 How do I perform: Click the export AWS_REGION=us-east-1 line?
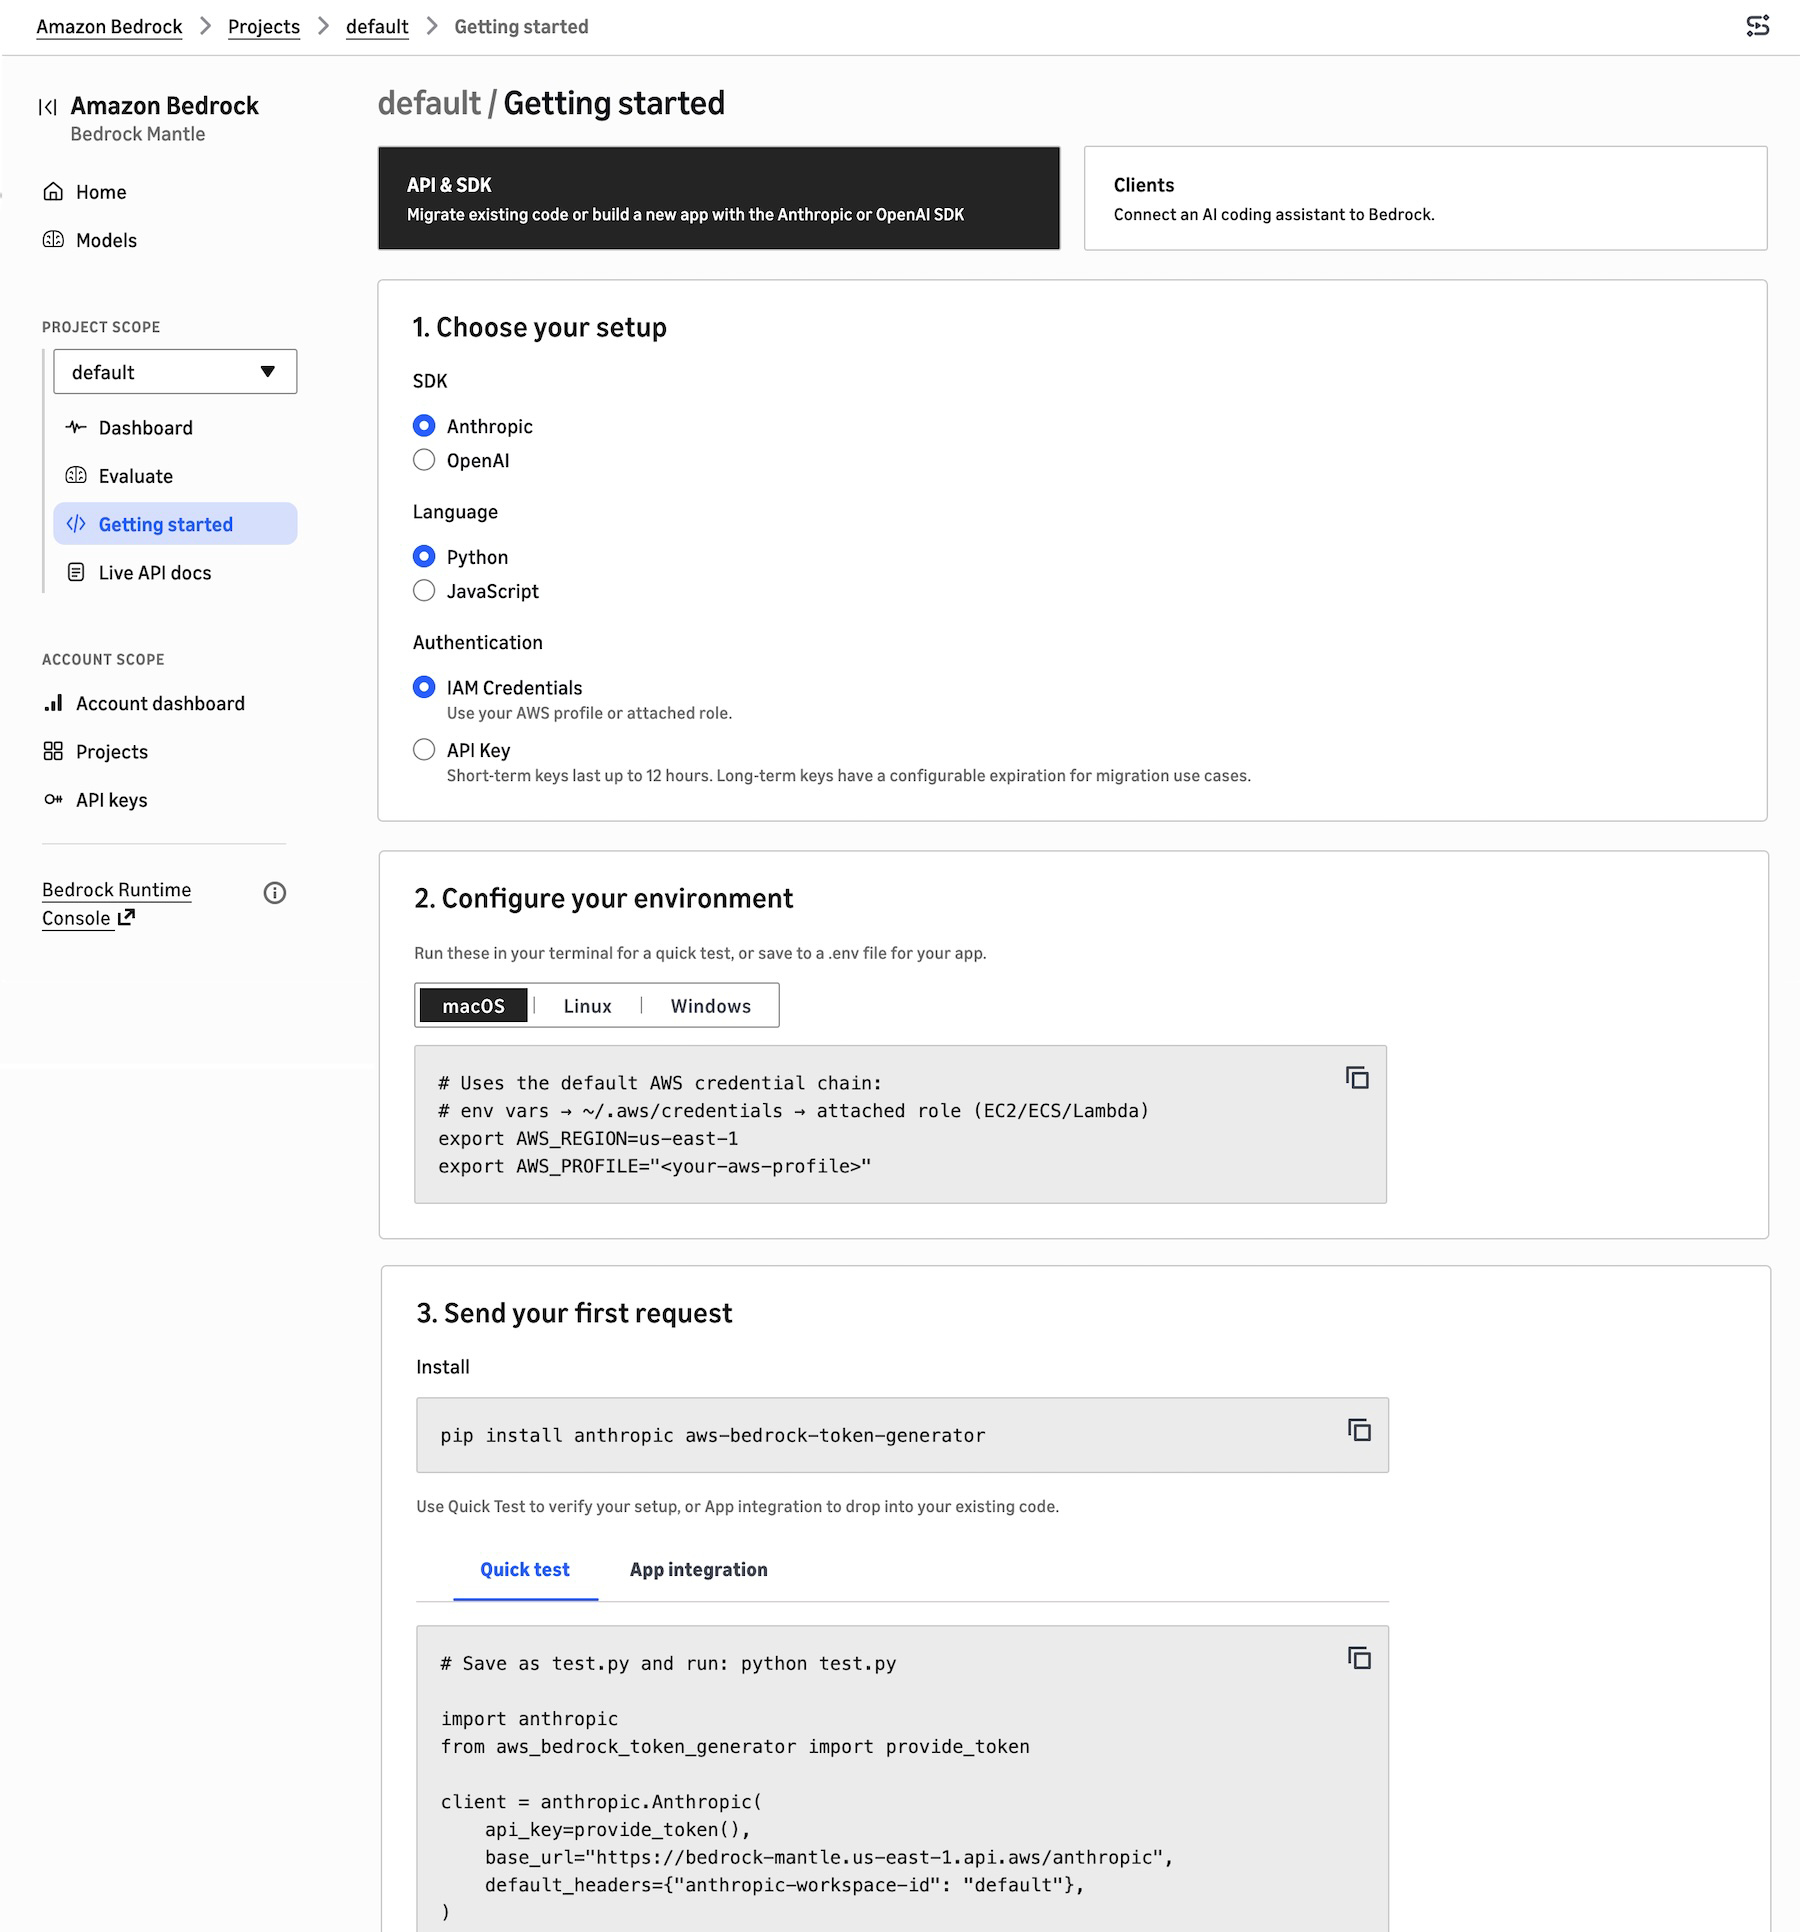pos(588,1139)
